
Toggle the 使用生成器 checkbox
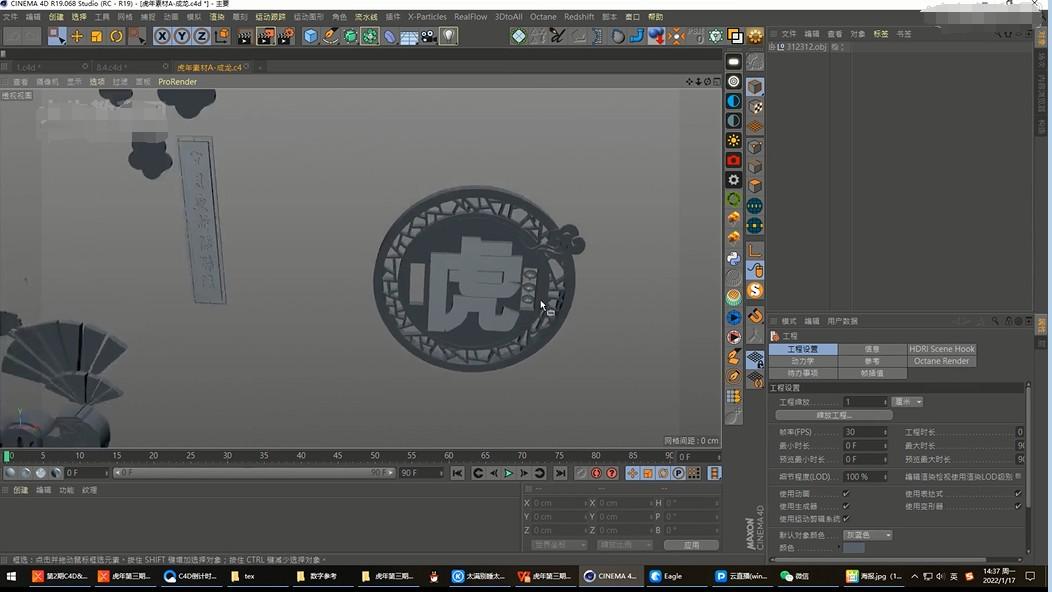846,506
